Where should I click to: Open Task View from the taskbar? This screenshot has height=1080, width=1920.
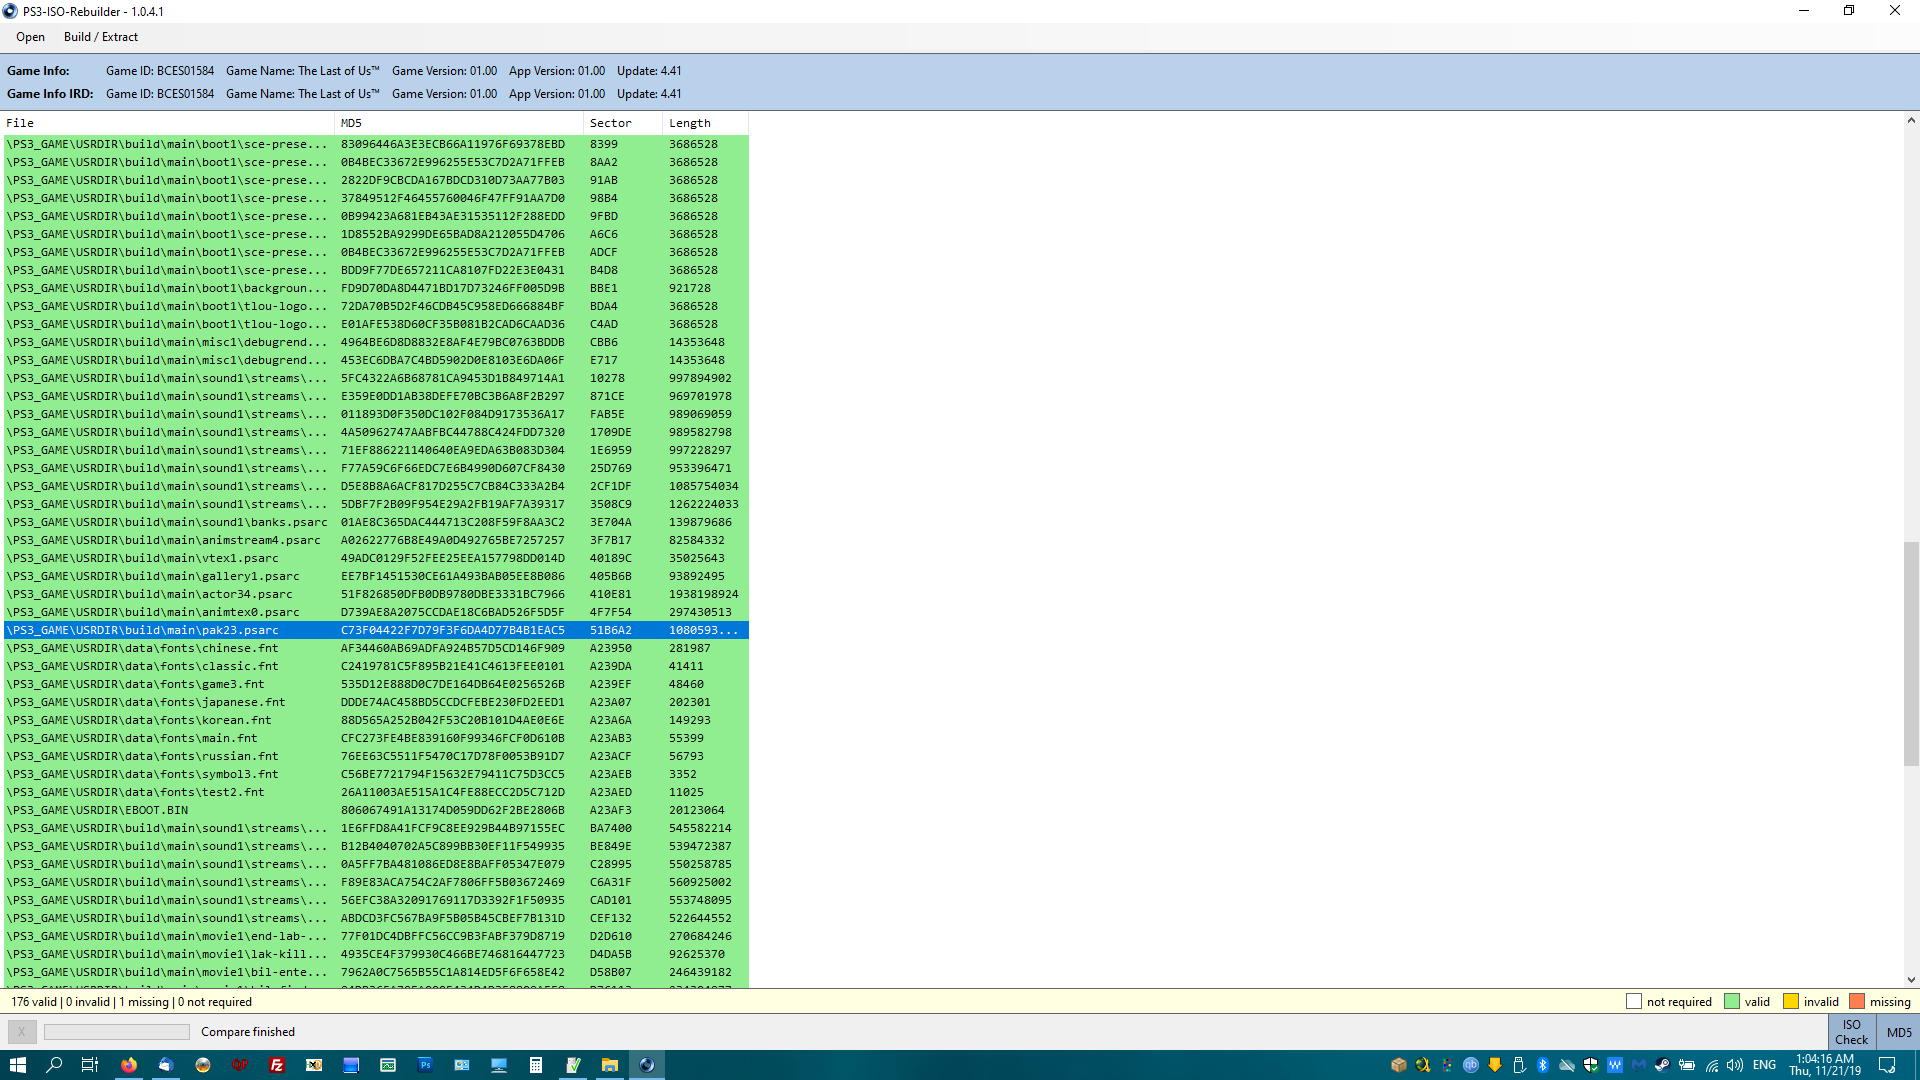click(x=89, y=1065)
